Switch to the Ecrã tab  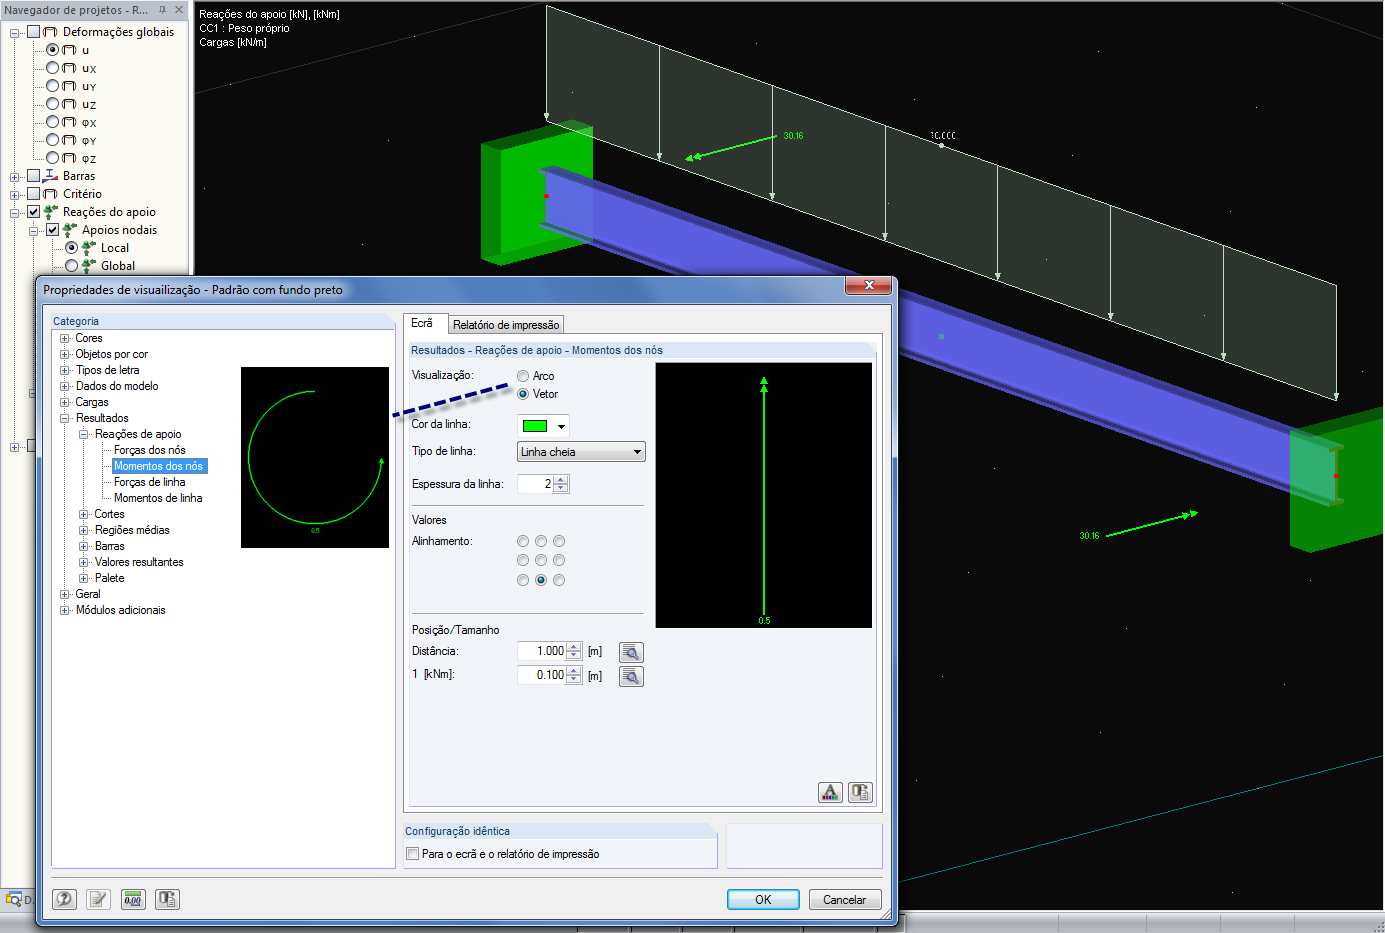click(422, 323)
